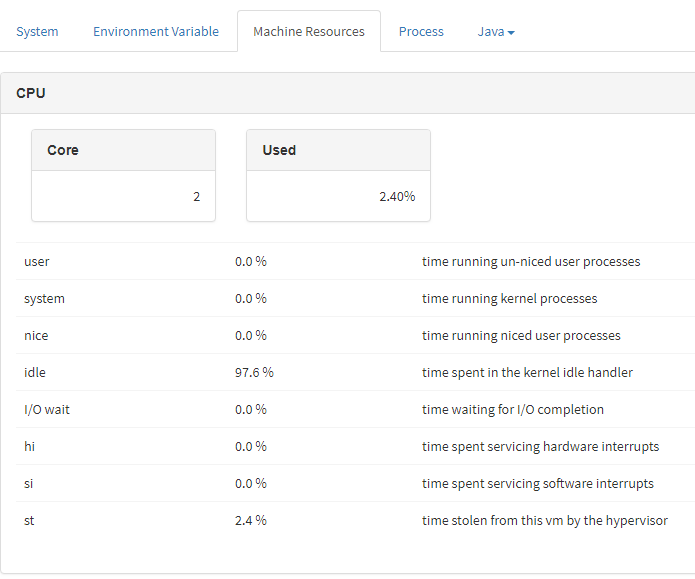Click the kernel idle handler description
Screen dimensions: 695x579
coord(527,372)
